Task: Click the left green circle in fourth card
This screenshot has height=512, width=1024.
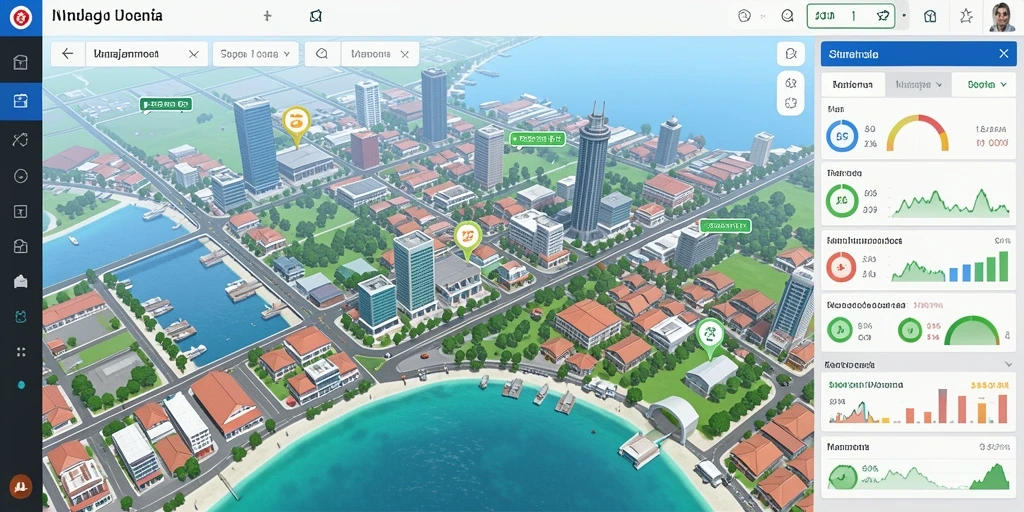Action: (840, 330)
